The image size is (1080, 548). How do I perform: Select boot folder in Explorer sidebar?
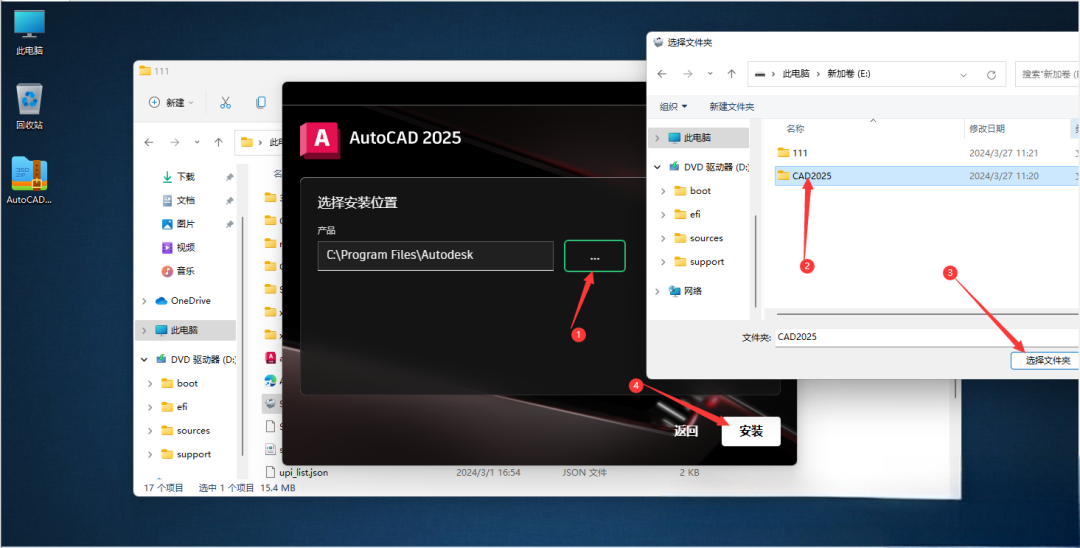click(179, 383)
